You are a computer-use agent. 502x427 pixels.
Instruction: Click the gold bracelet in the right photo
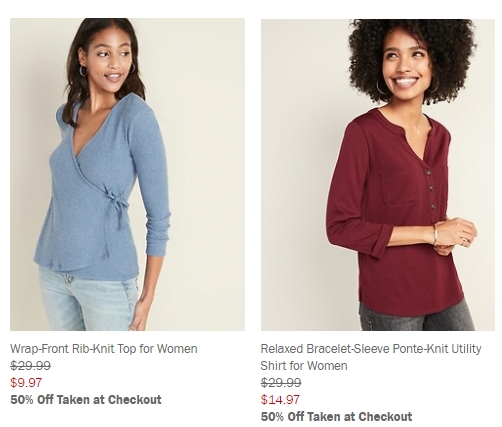click(435, 235)
